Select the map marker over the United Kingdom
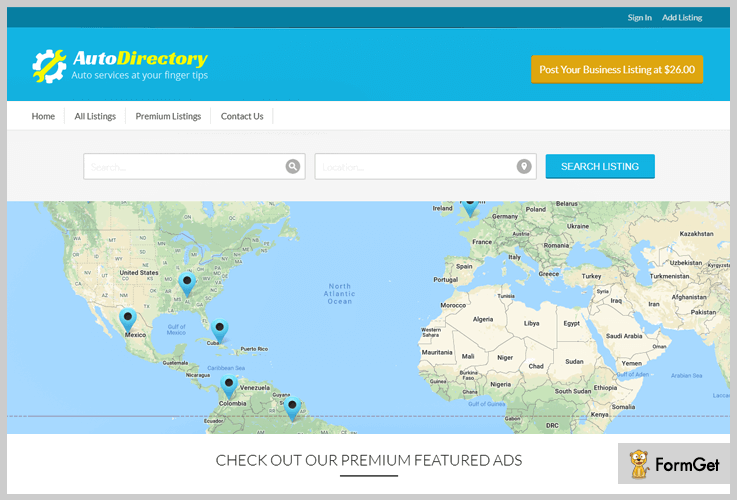 click(x=470, y=208)
